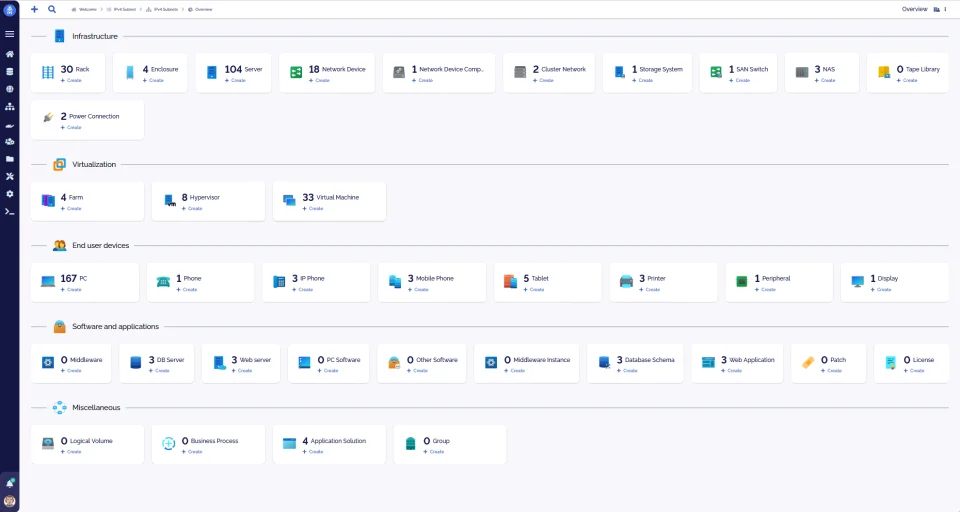Click the Hypervisor card icon
Screen dimensions: 960x512
point(170,200)
